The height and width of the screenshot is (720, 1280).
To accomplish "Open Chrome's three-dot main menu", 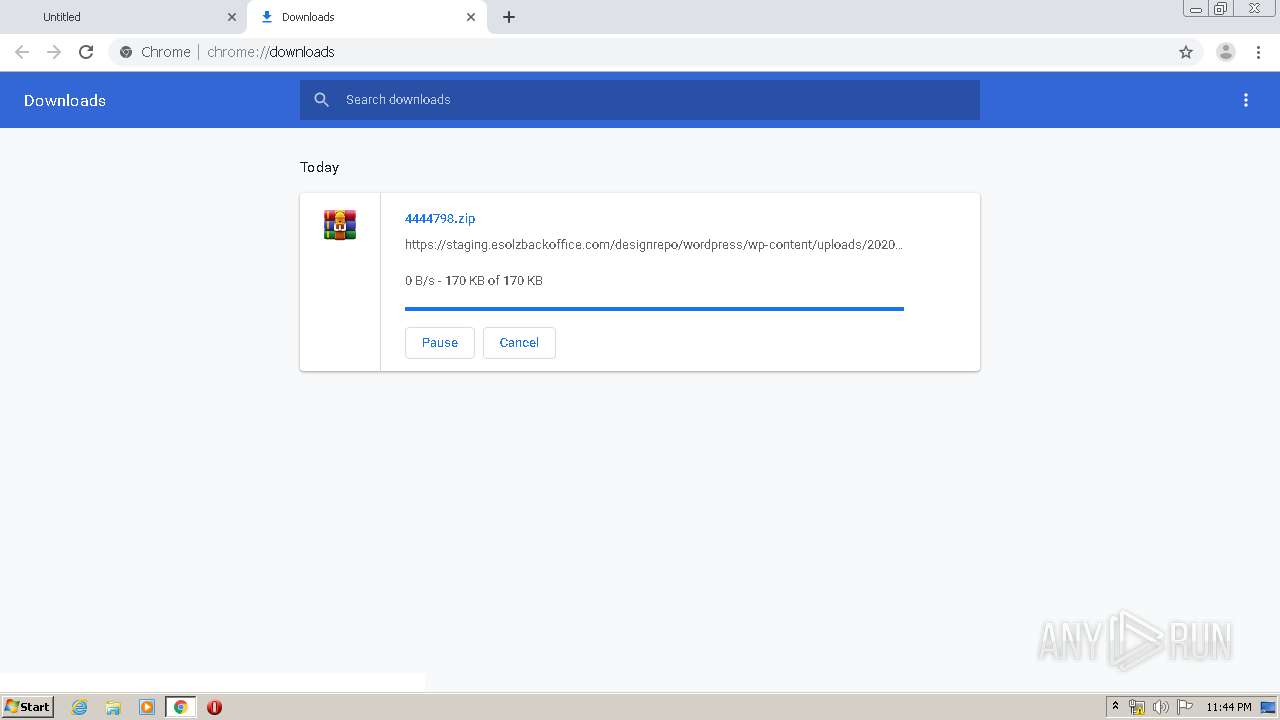I will coord(1258,52).
